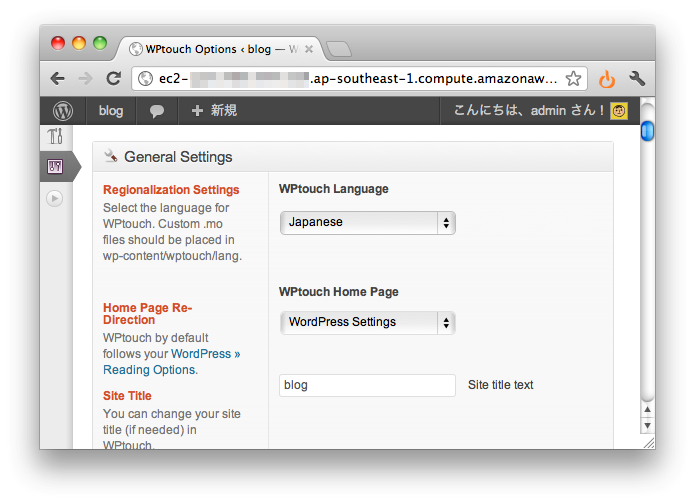This screenshot has height=504, width=695.
Task: Click the macOS yellow minimize button
Action: (79, 43)
